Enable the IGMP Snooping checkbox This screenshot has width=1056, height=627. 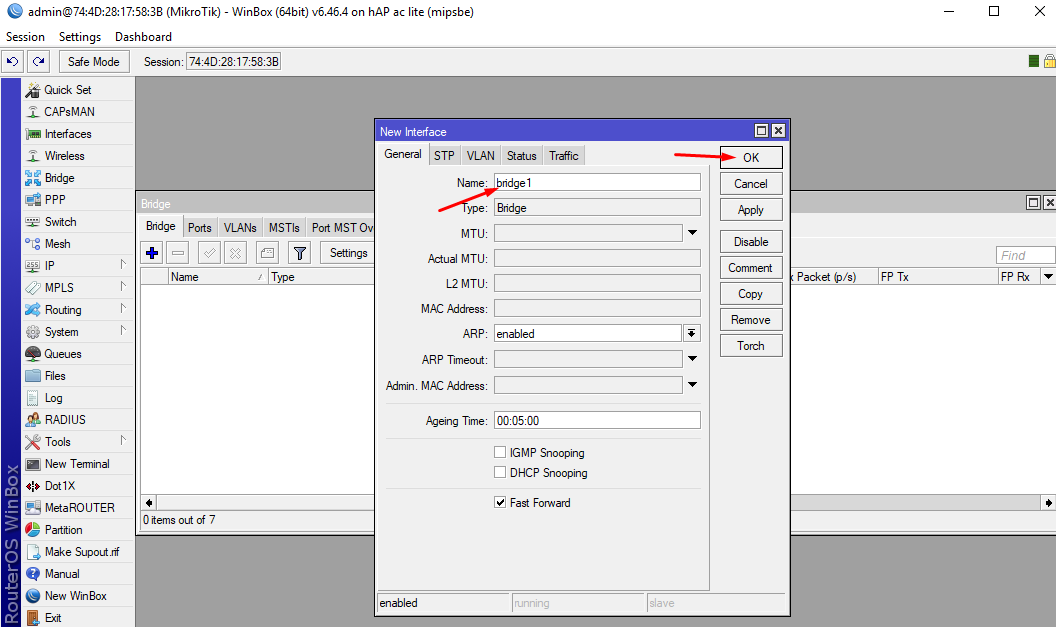pos(500,452)
